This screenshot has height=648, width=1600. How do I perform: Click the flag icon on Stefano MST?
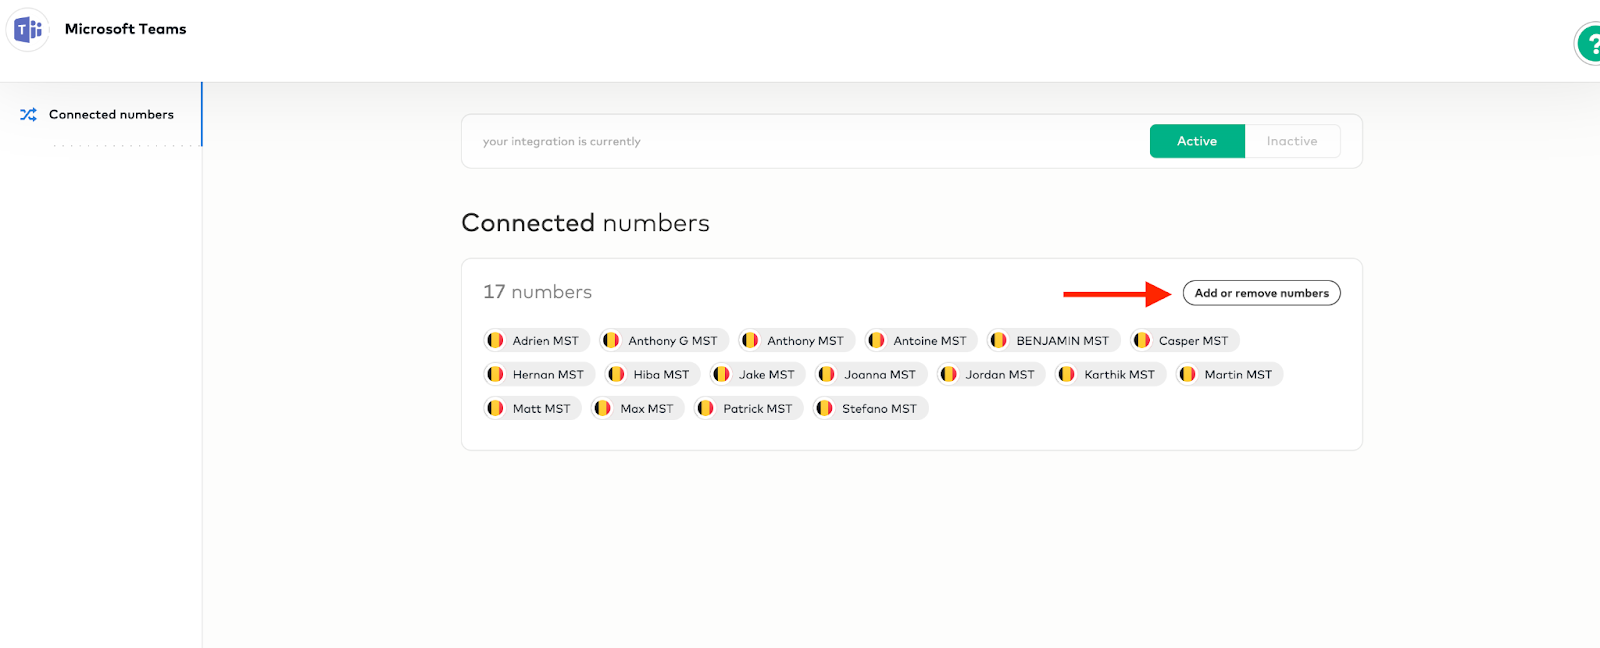pyautogui.click(x=824, y=409)
